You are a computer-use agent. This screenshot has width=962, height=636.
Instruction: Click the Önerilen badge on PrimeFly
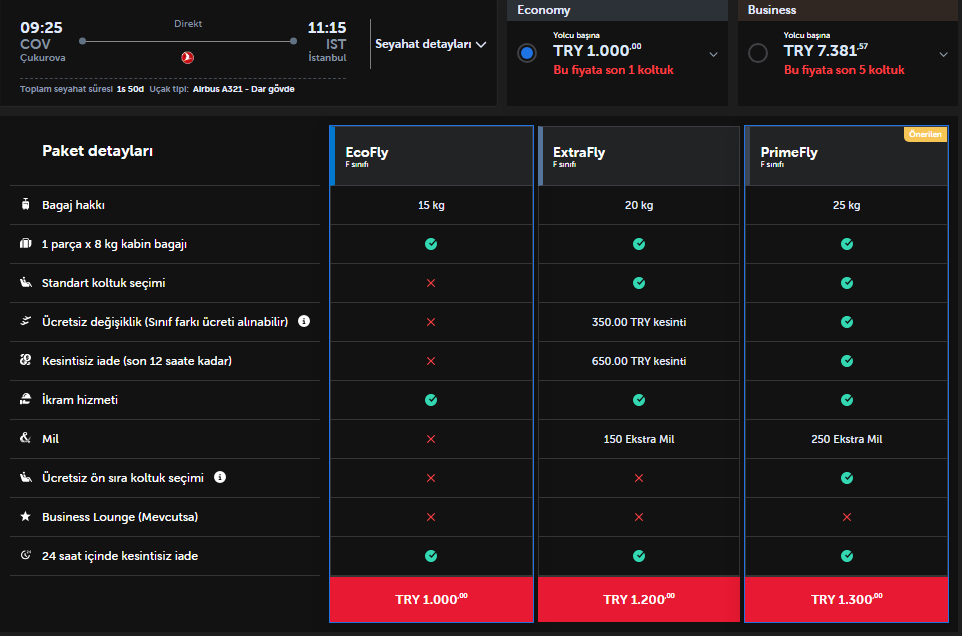925,134
